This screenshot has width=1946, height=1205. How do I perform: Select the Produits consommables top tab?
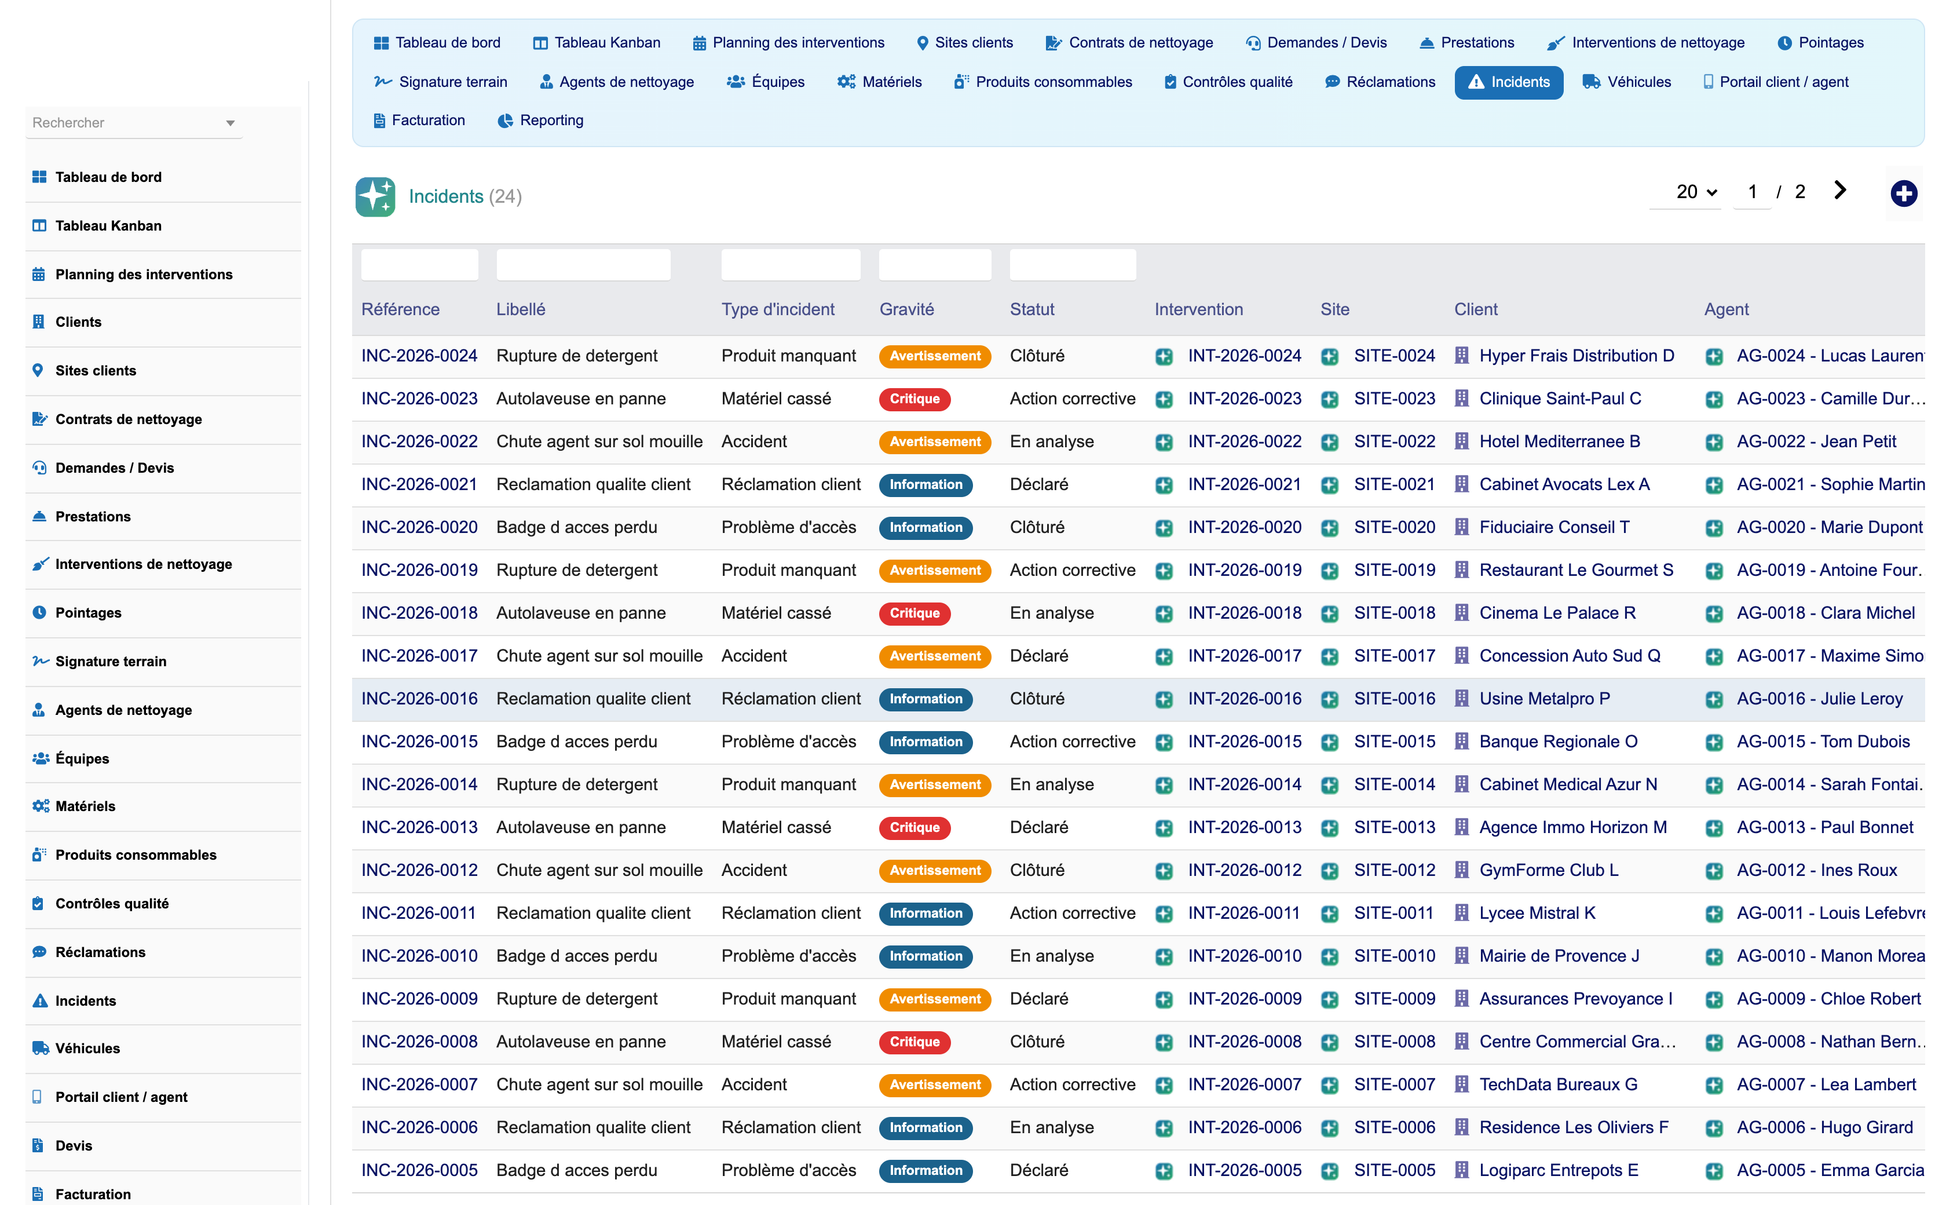coord(1043,82)
